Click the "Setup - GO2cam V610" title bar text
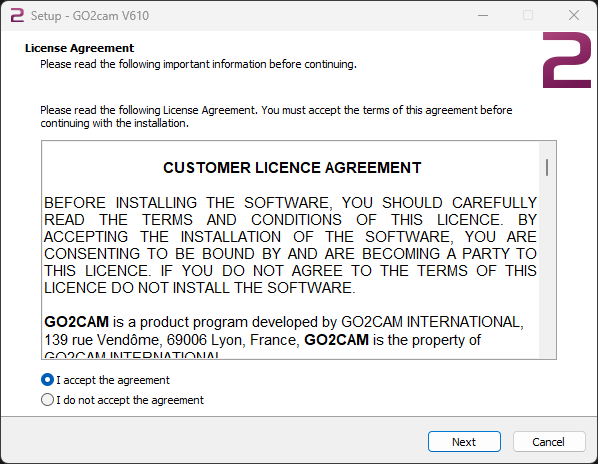Viewport: 598px width, 464px height. click(90, 16)
